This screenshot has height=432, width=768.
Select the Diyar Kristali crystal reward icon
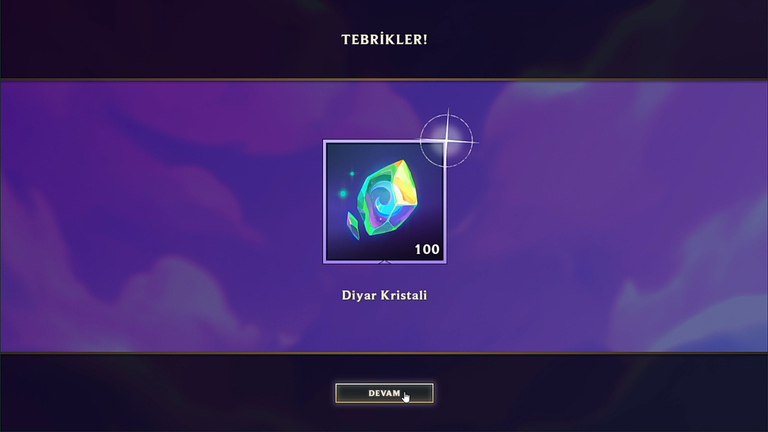384,202
